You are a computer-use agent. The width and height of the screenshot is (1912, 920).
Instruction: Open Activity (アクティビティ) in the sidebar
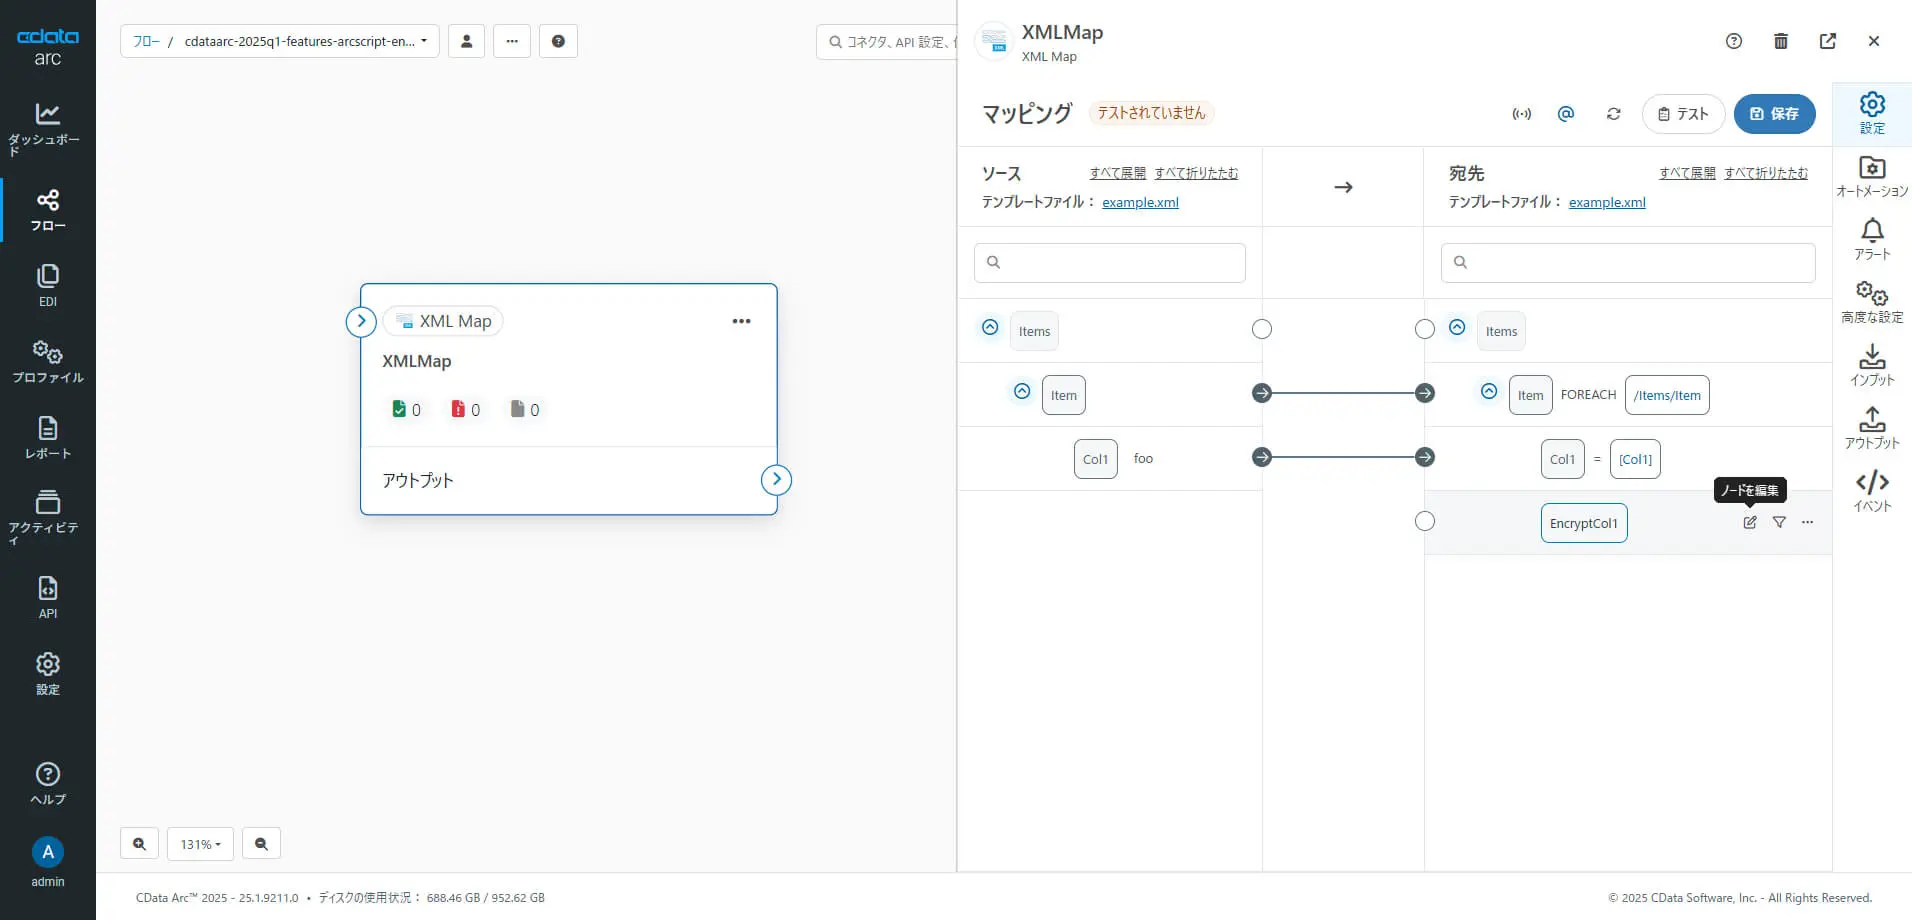(x=47, y=517)
